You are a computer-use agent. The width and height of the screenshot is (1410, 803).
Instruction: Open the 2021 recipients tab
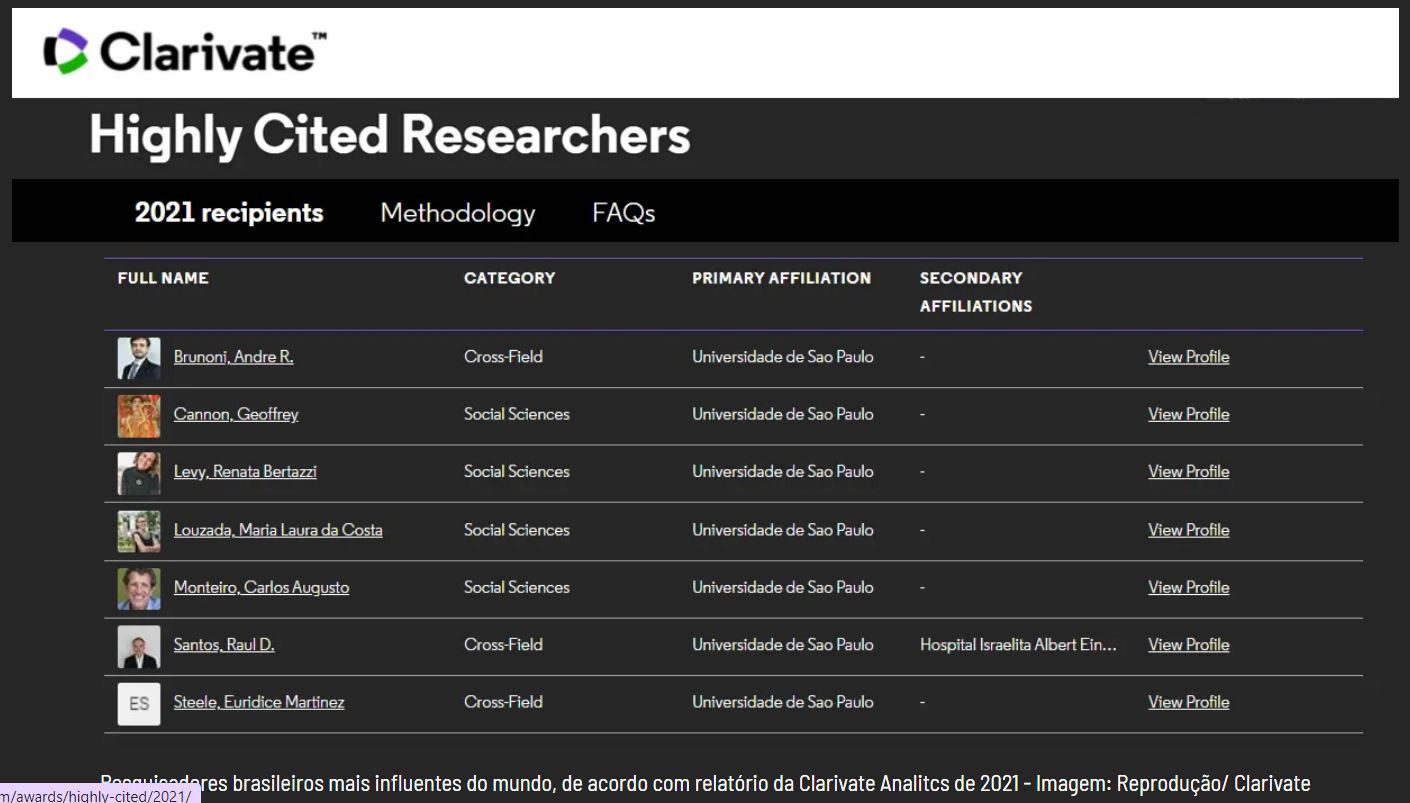[x=229, y=213]
